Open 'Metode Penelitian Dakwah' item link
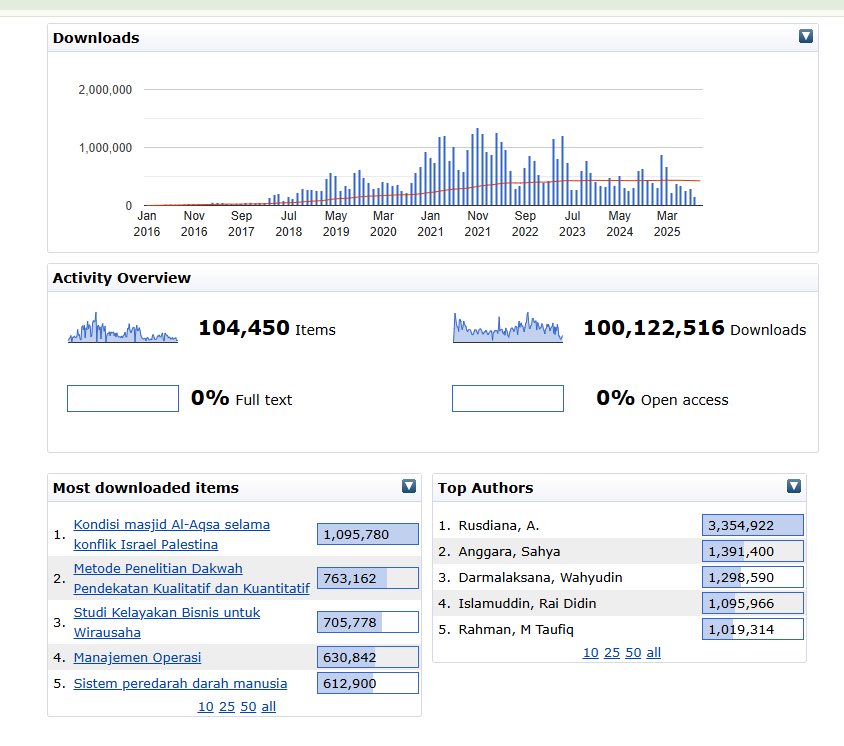Viewport: 844px width, 746px height. pos(158,569)
